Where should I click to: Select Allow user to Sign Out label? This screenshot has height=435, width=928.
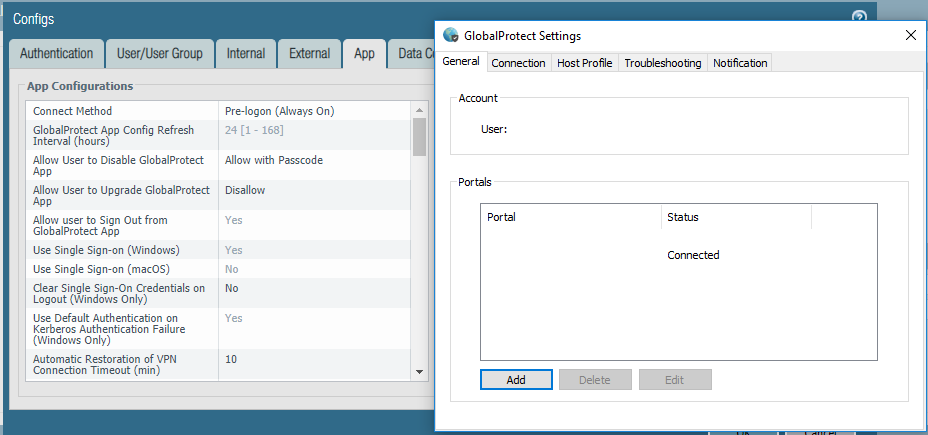click(100, 226)
